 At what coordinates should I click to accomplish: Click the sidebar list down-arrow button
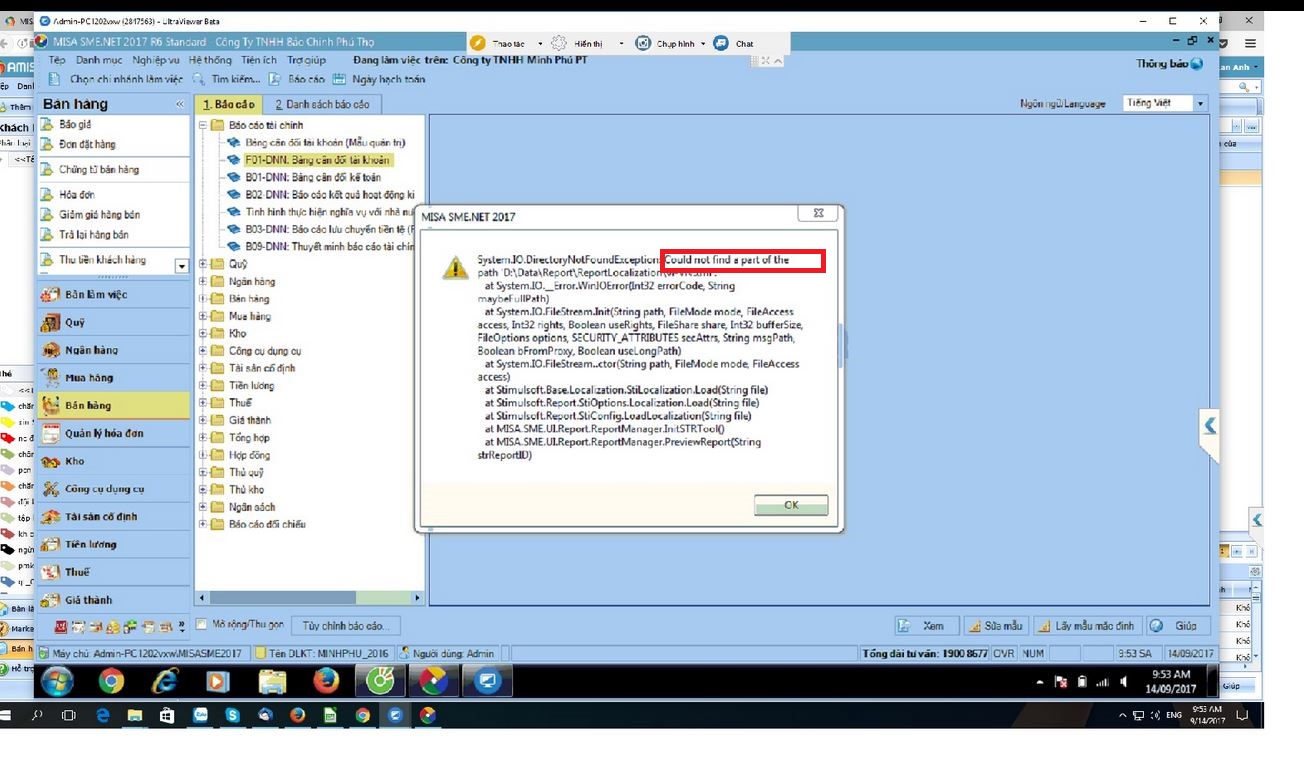(181, 266)
